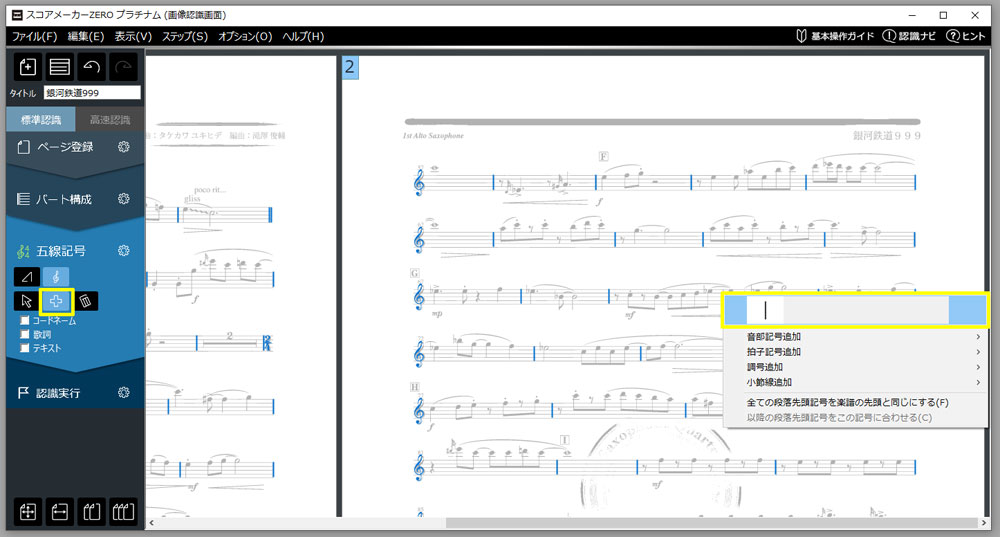This screenshot has width=1000, height=537.
Task: Open 認識実行 settings gear
Action: 124,392
